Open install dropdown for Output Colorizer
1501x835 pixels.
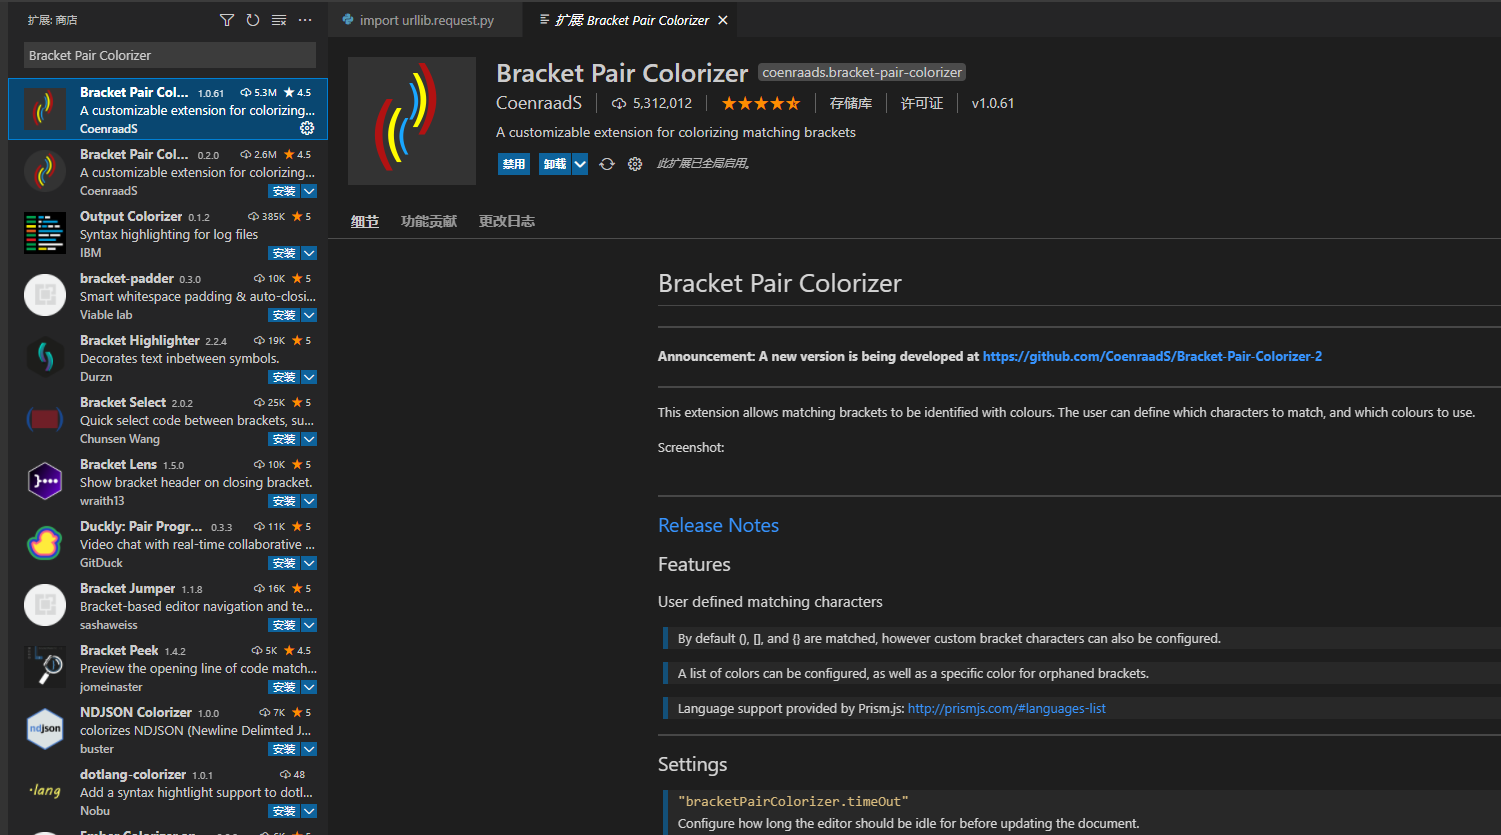309,253
